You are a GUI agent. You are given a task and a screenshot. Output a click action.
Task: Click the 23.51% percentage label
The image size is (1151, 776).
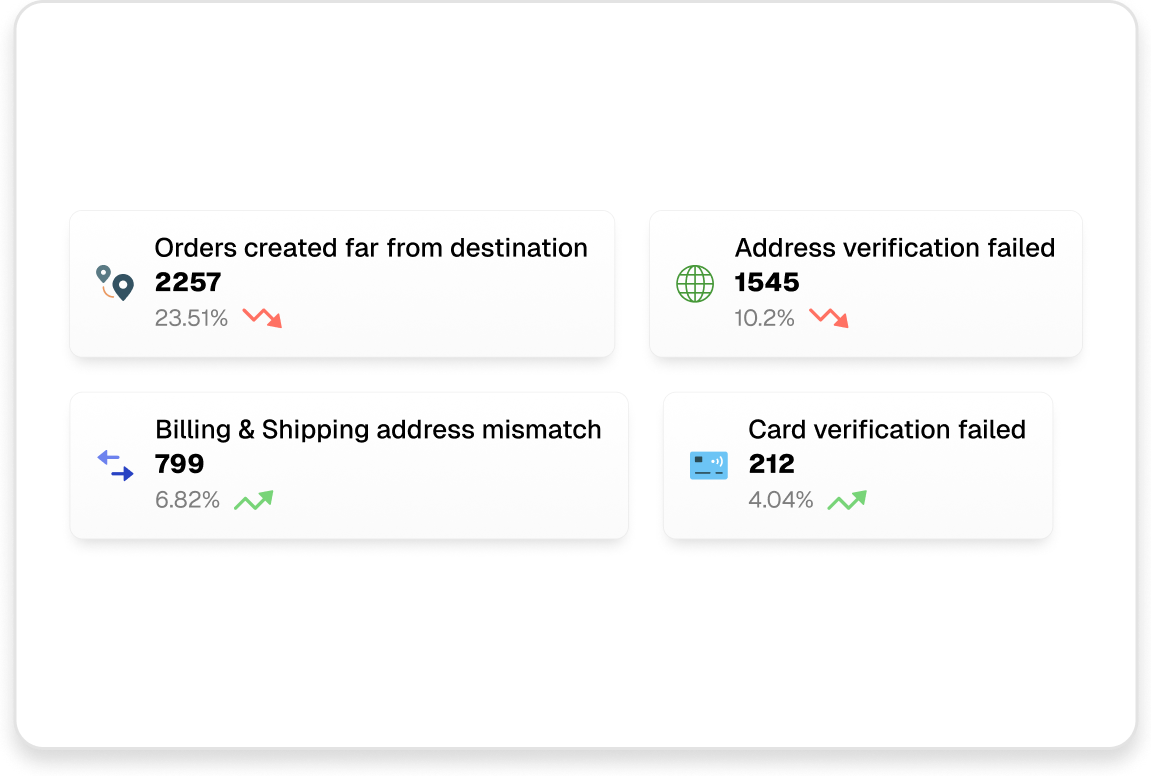191,318
